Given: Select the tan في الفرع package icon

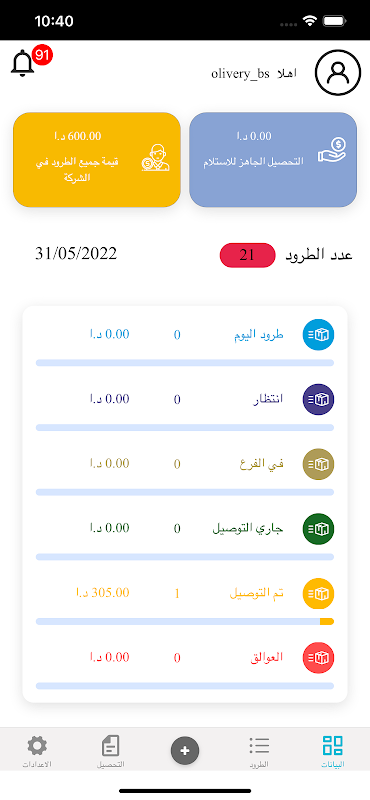Looking at the screenshot, I should pos(318,464).
